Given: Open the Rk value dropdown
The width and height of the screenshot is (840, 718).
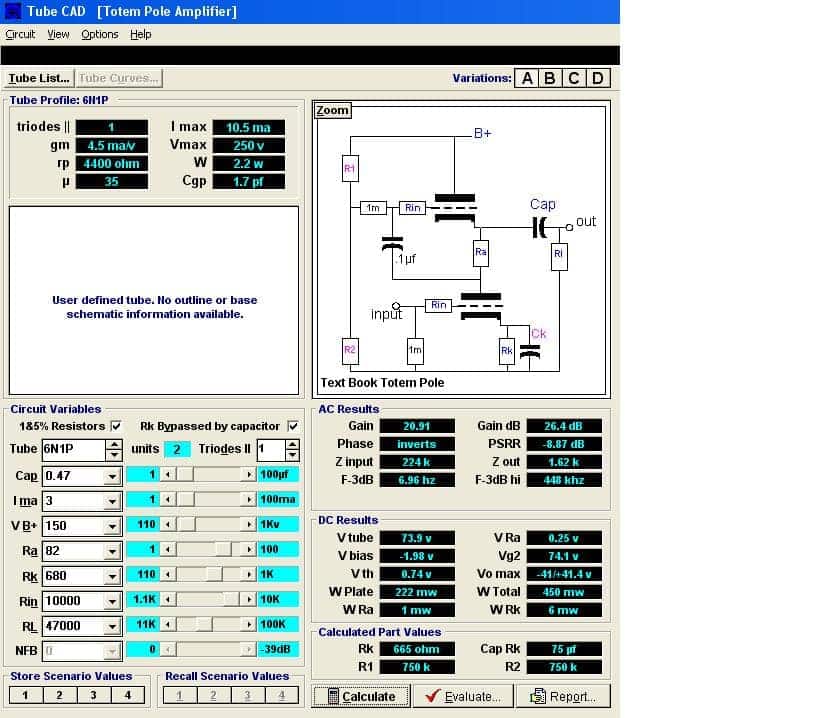Looking at the screenshot, I should 112,576.
